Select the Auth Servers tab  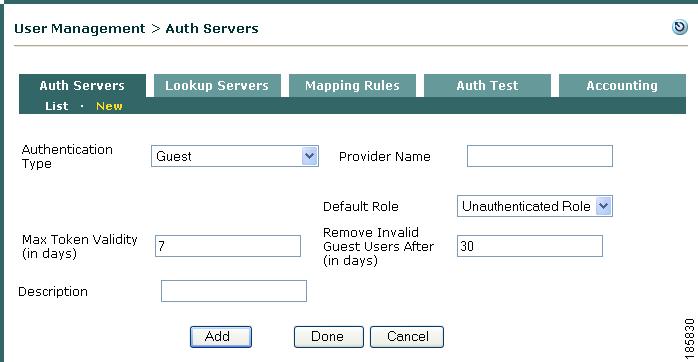(82, 85)
